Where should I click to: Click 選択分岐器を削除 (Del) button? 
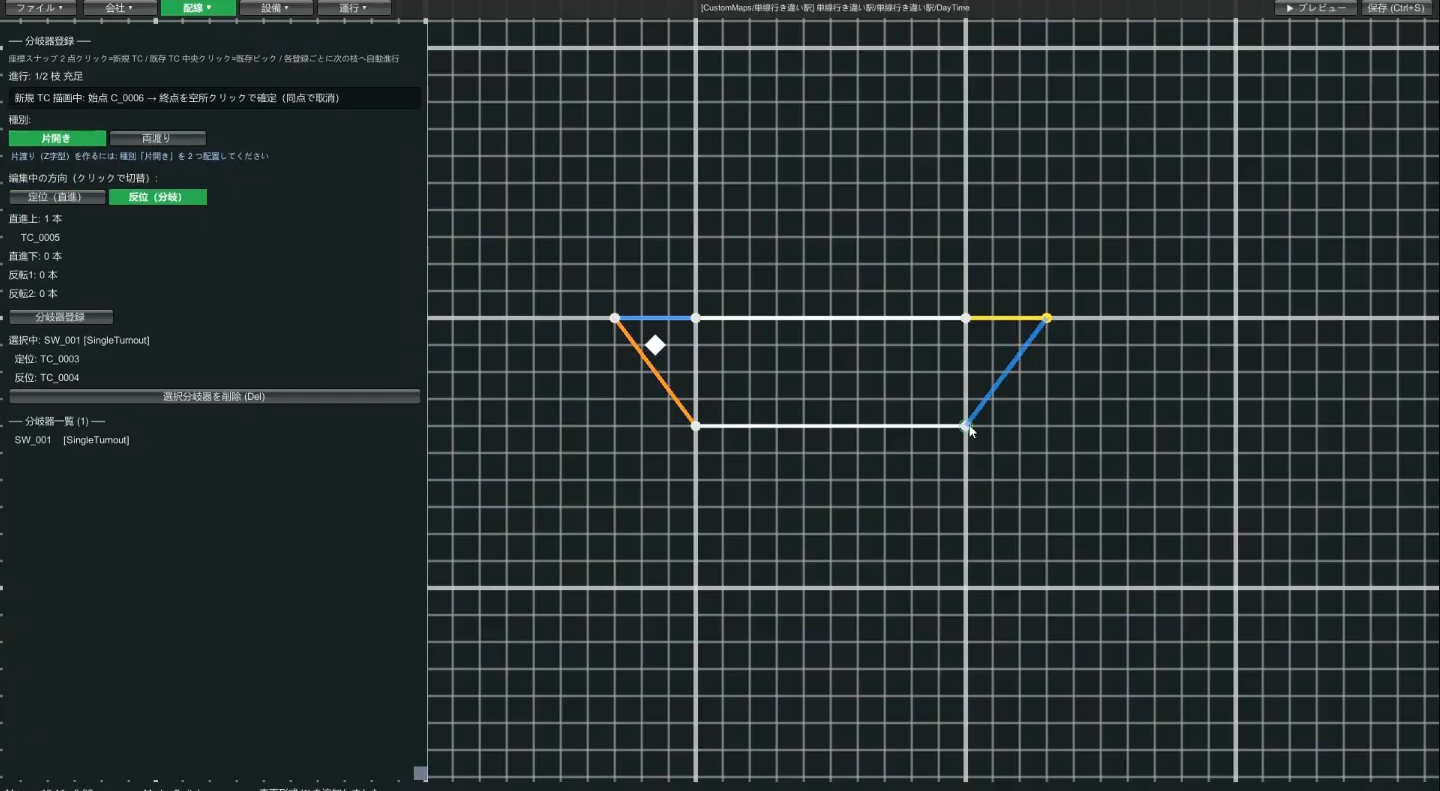[x=214, y=397]
